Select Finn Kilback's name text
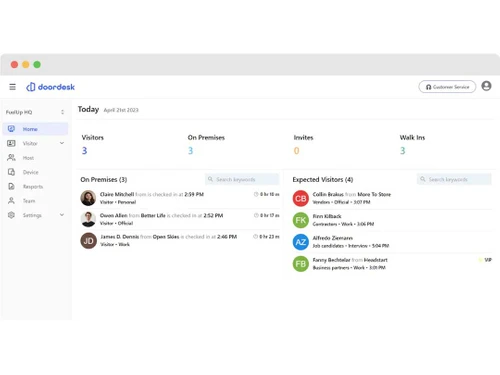The height and width of the screenshot is (375, 500). (327, 216)
